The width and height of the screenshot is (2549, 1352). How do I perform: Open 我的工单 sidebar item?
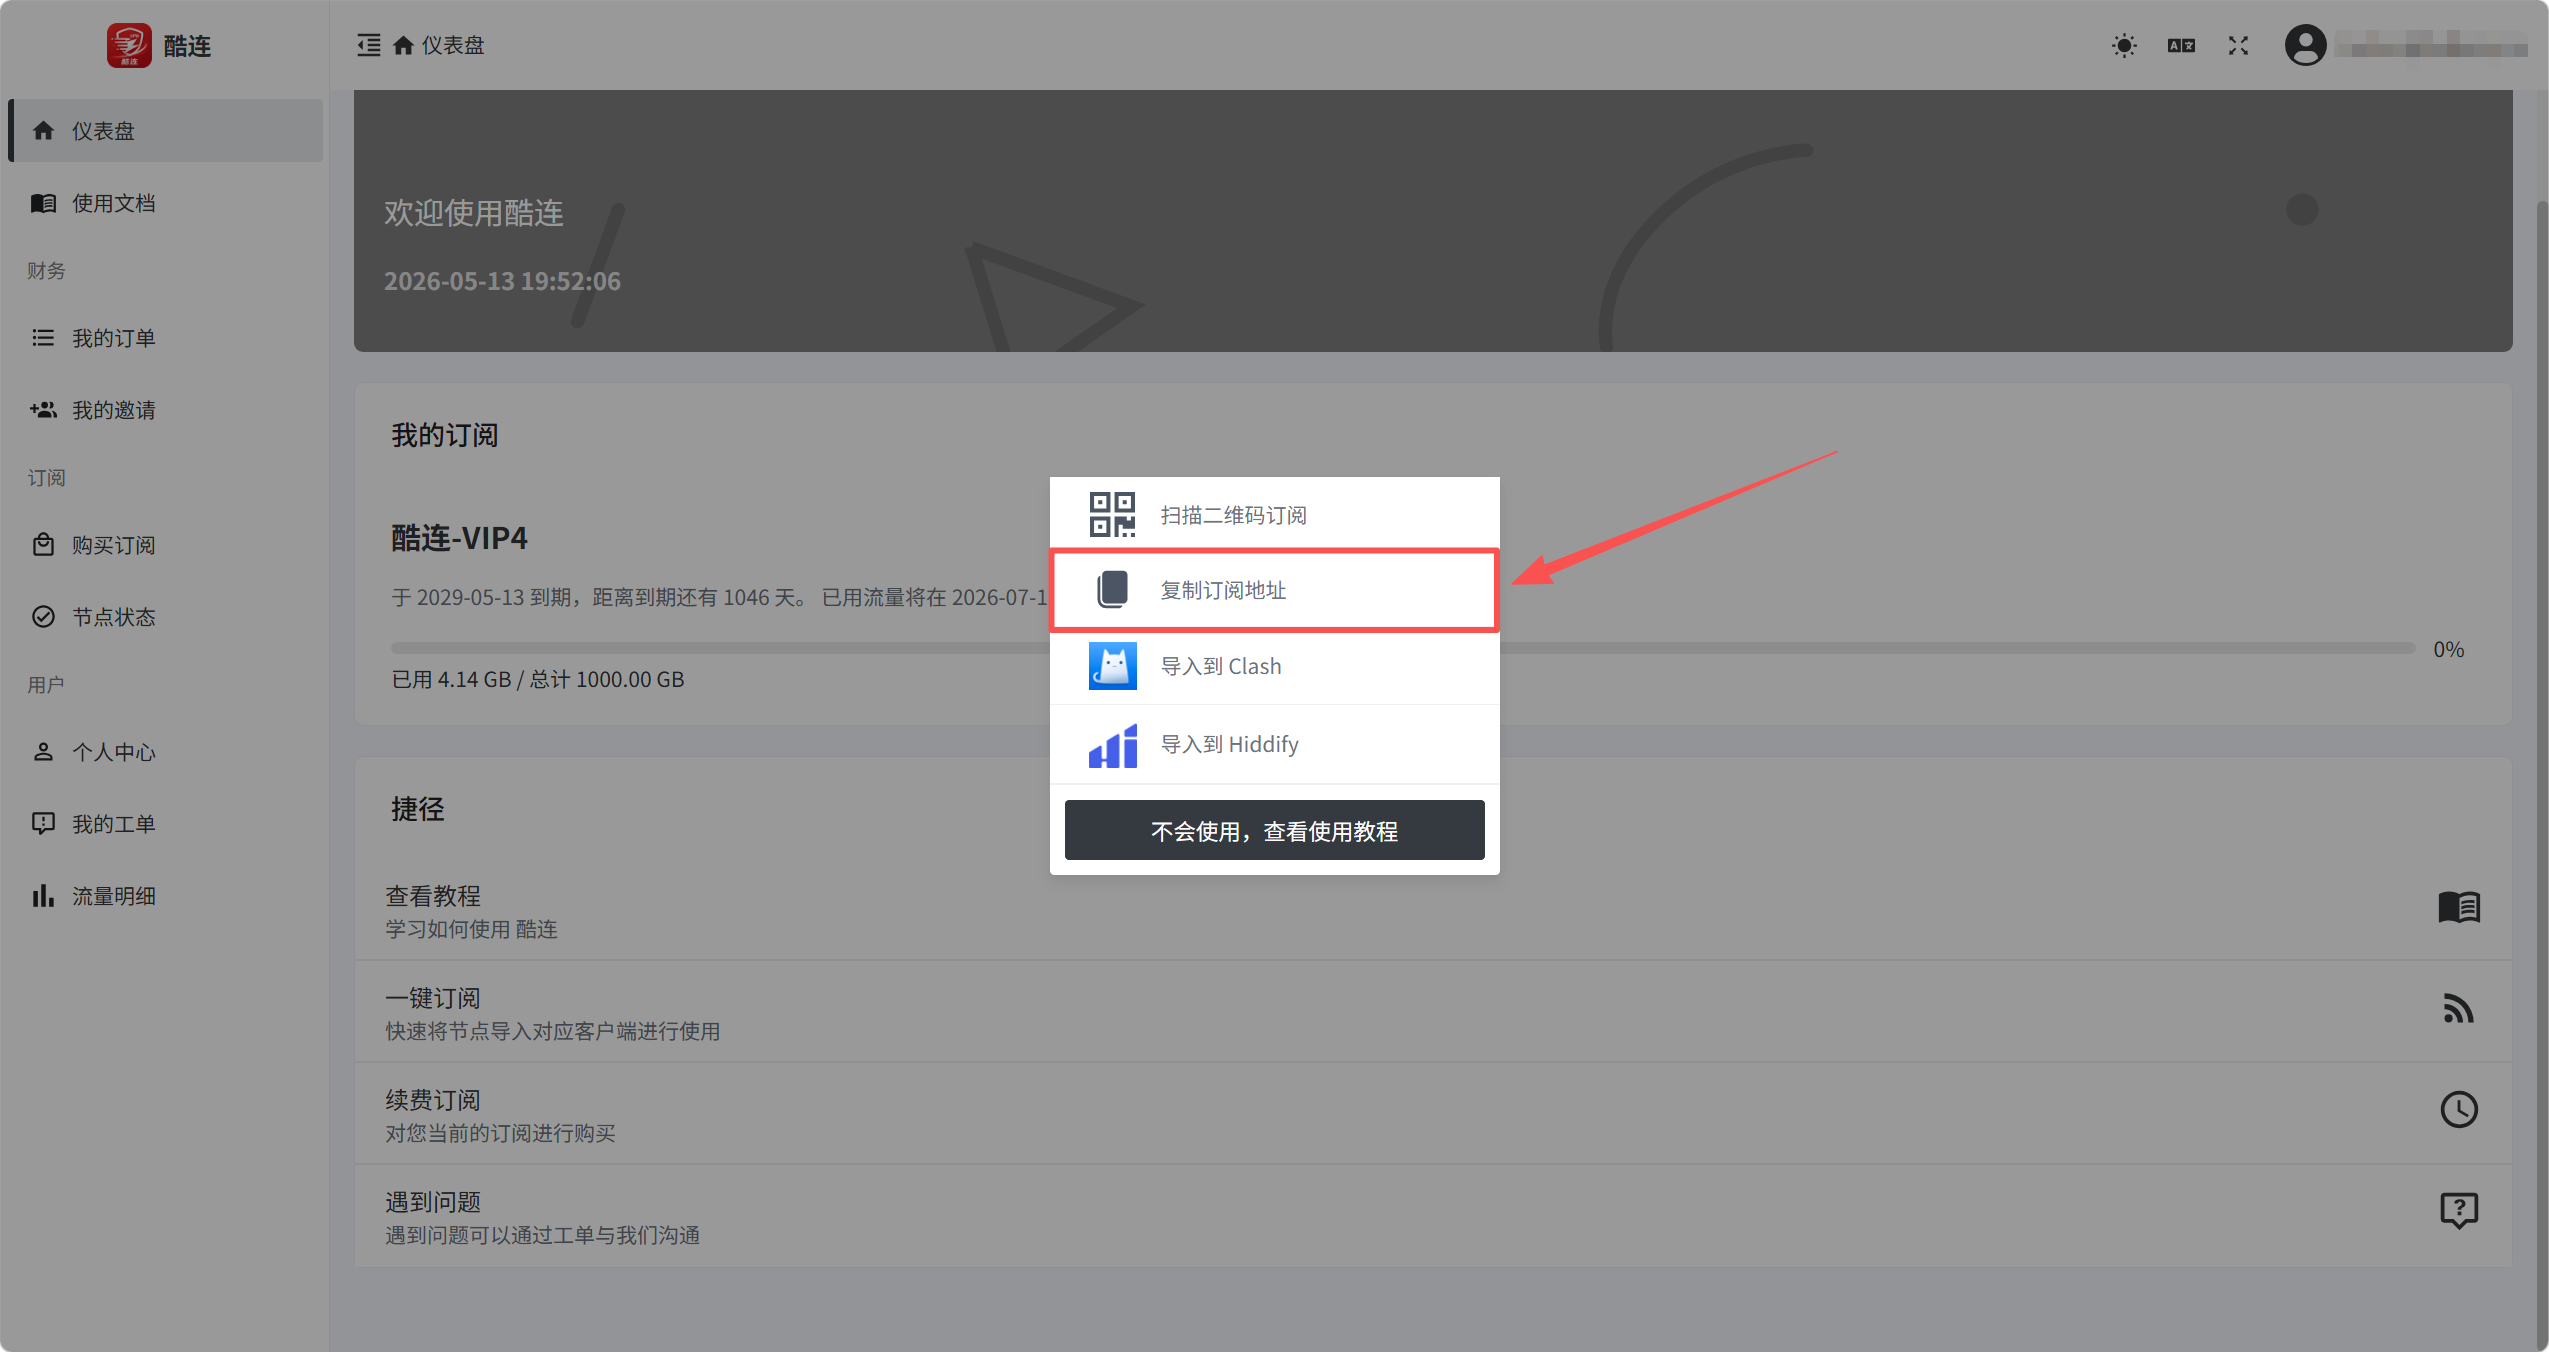[166, 824]
